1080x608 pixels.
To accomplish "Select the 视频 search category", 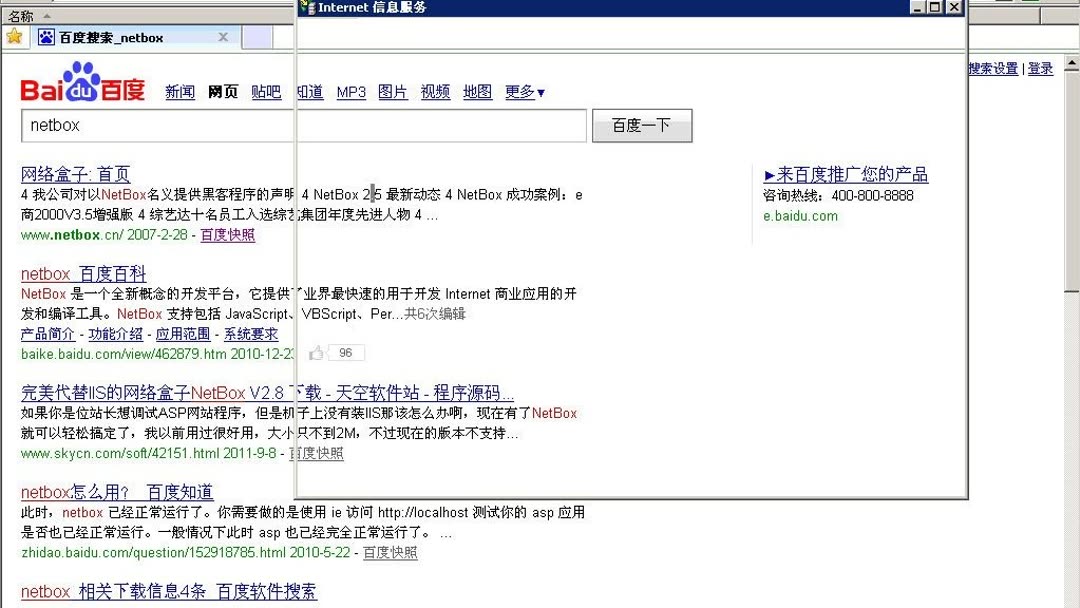I will [434, 92].
